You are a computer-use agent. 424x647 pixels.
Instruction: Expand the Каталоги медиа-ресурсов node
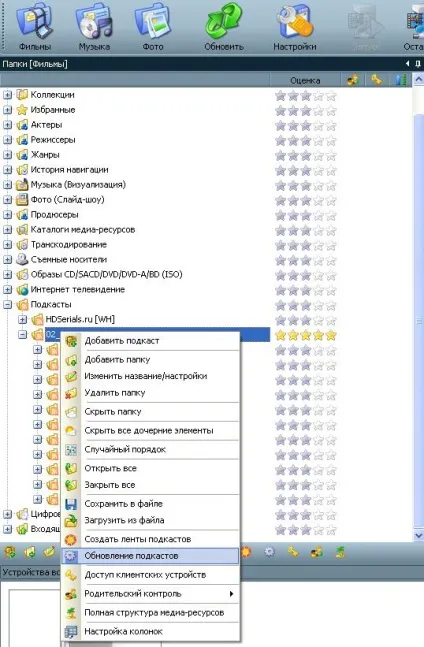pos(7,230)
